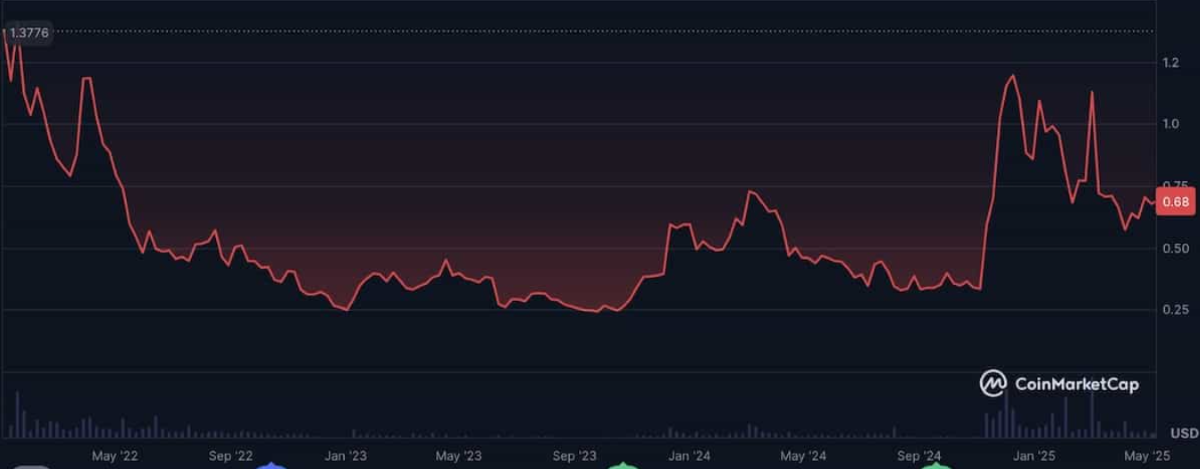Select the May '25 date label
The height and width of the screenshot is (469, 1200).
point(1148,455)
